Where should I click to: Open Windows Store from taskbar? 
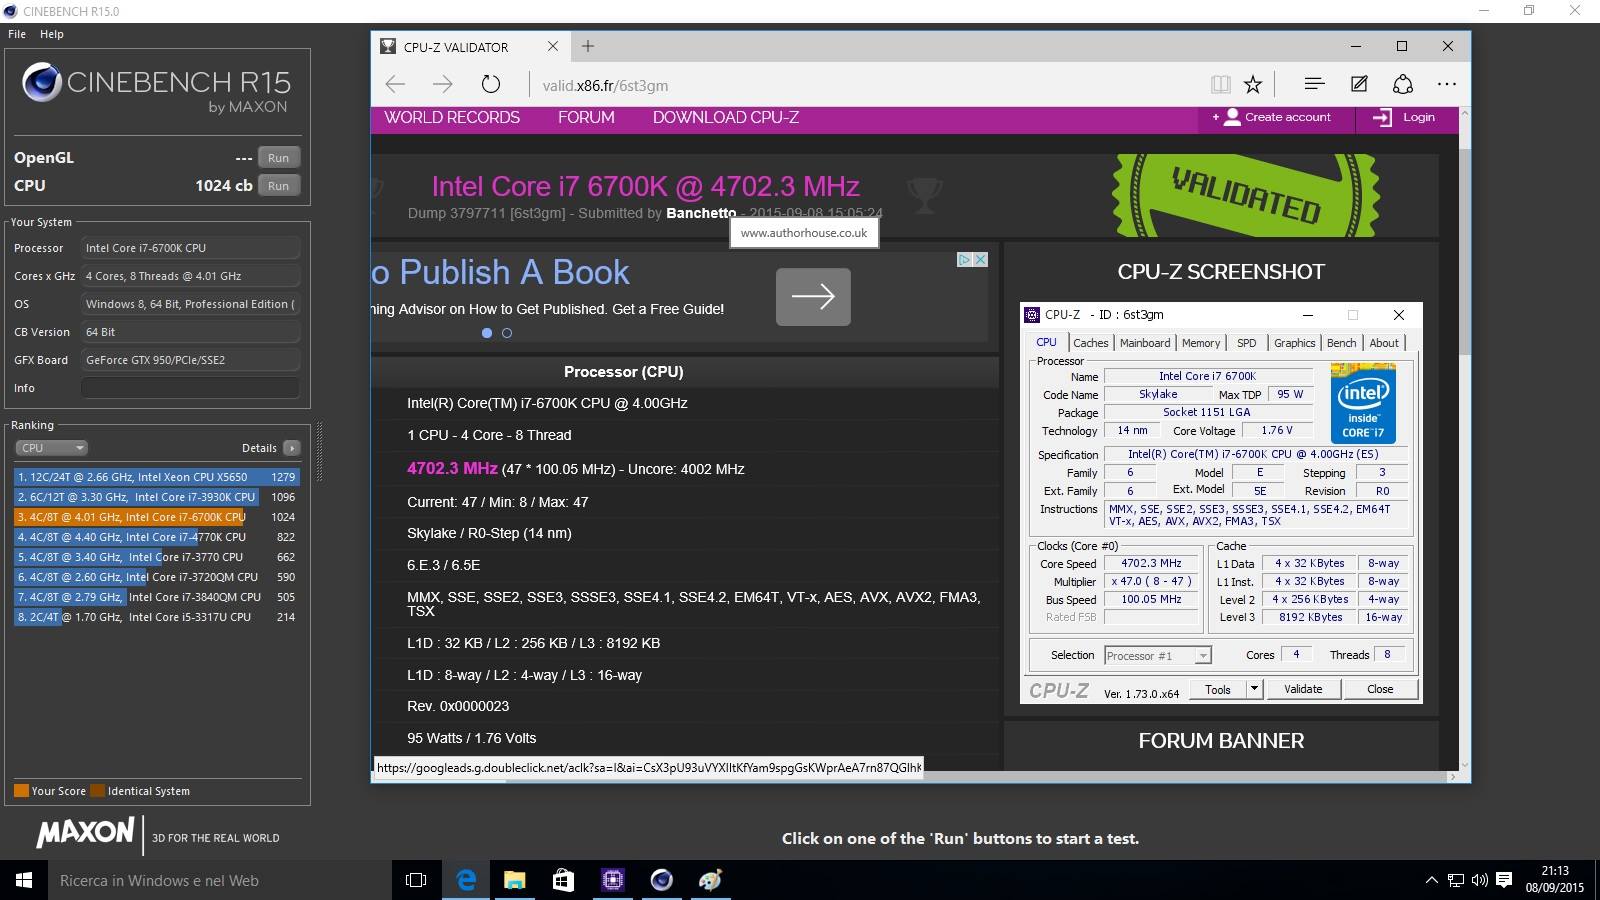coord(563,880)
